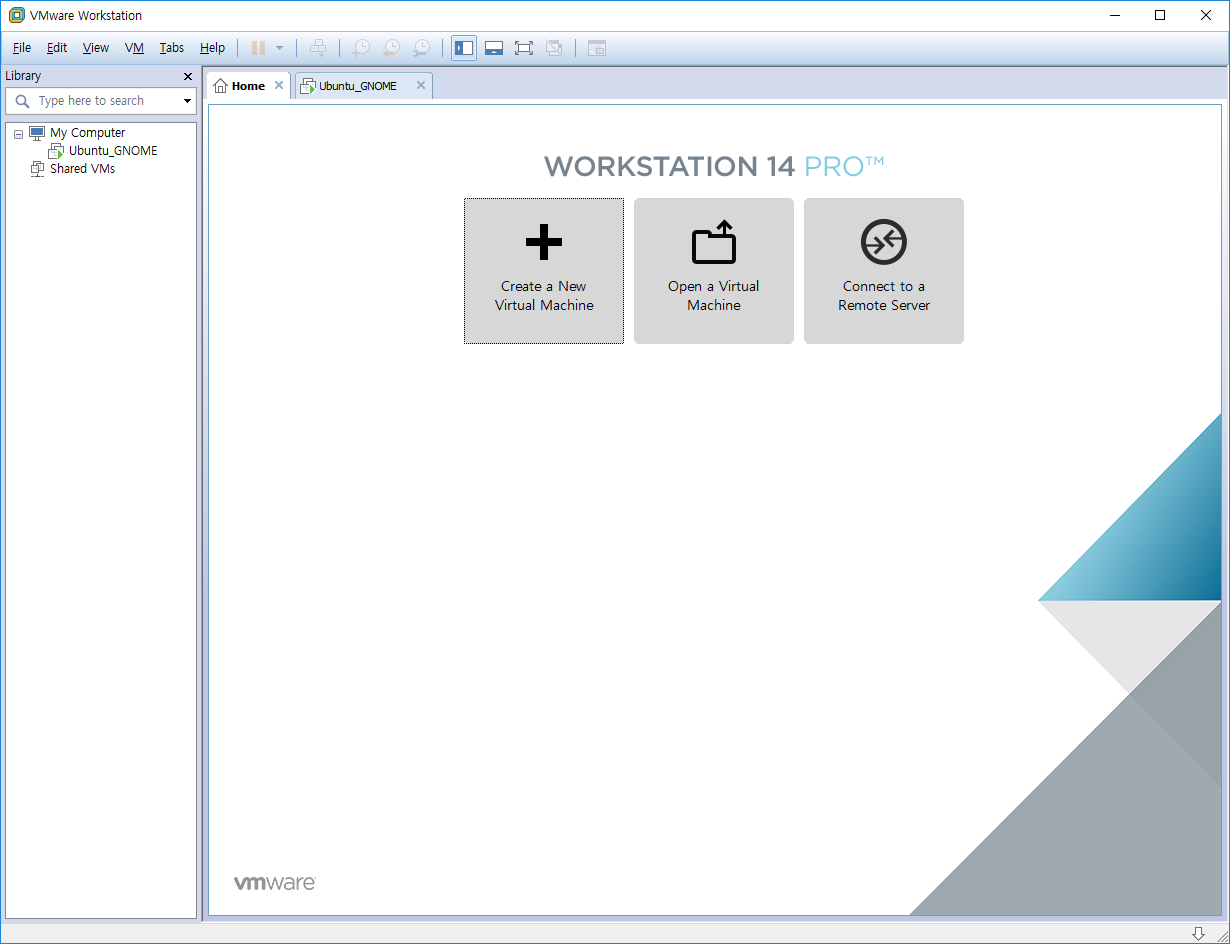Switch to the Ubuntu_GNOME tab
1230x944 pixels.
[364, 86]
